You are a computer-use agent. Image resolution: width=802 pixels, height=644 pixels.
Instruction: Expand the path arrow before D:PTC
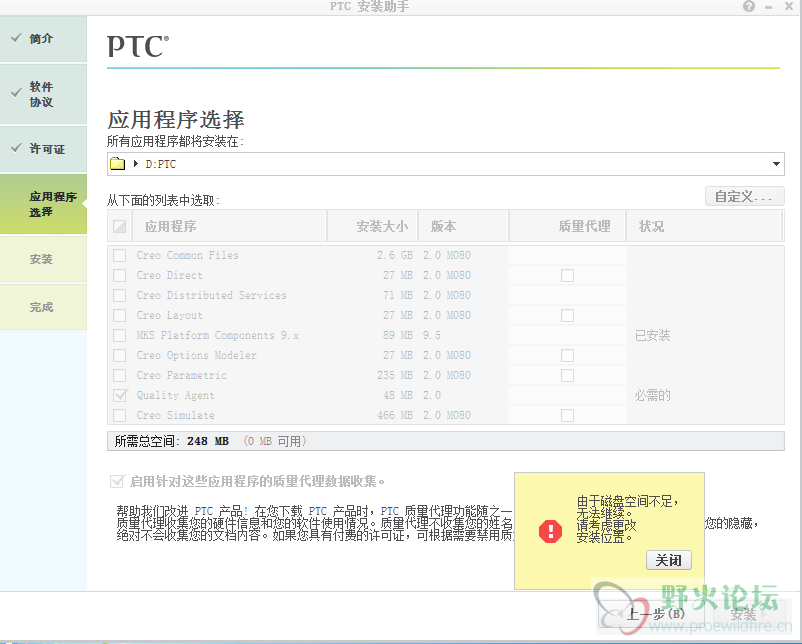click(x=136, y=164)
